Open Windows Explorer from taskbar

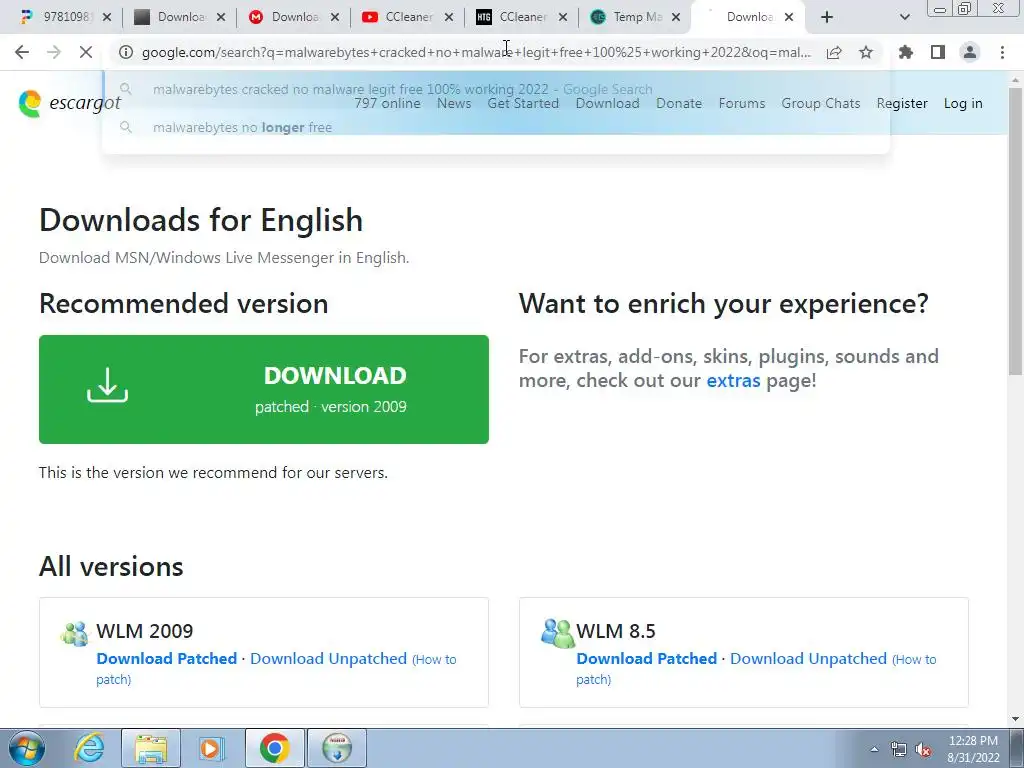(152, 748)
